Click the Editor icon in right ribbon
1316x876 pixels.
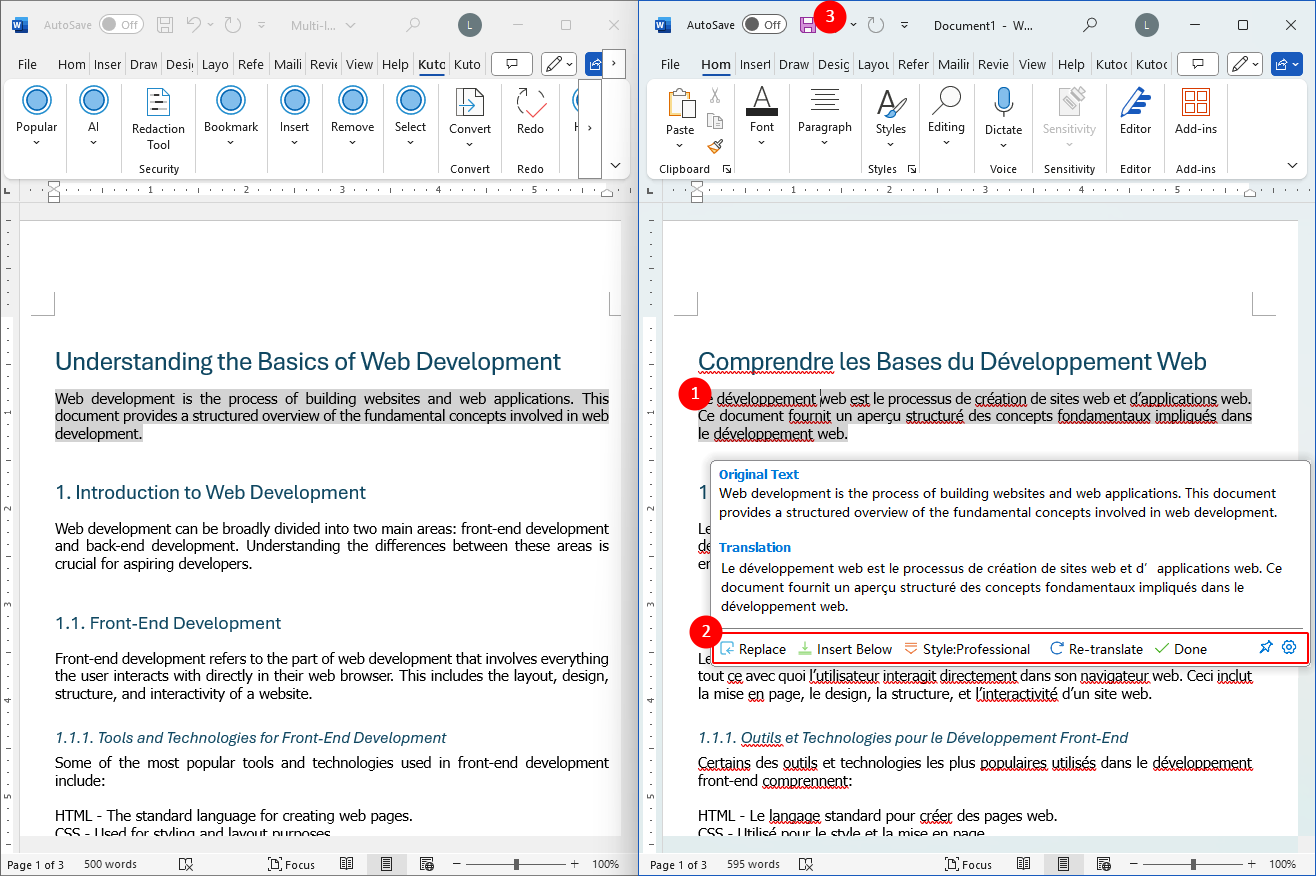tap(1135, 112)
